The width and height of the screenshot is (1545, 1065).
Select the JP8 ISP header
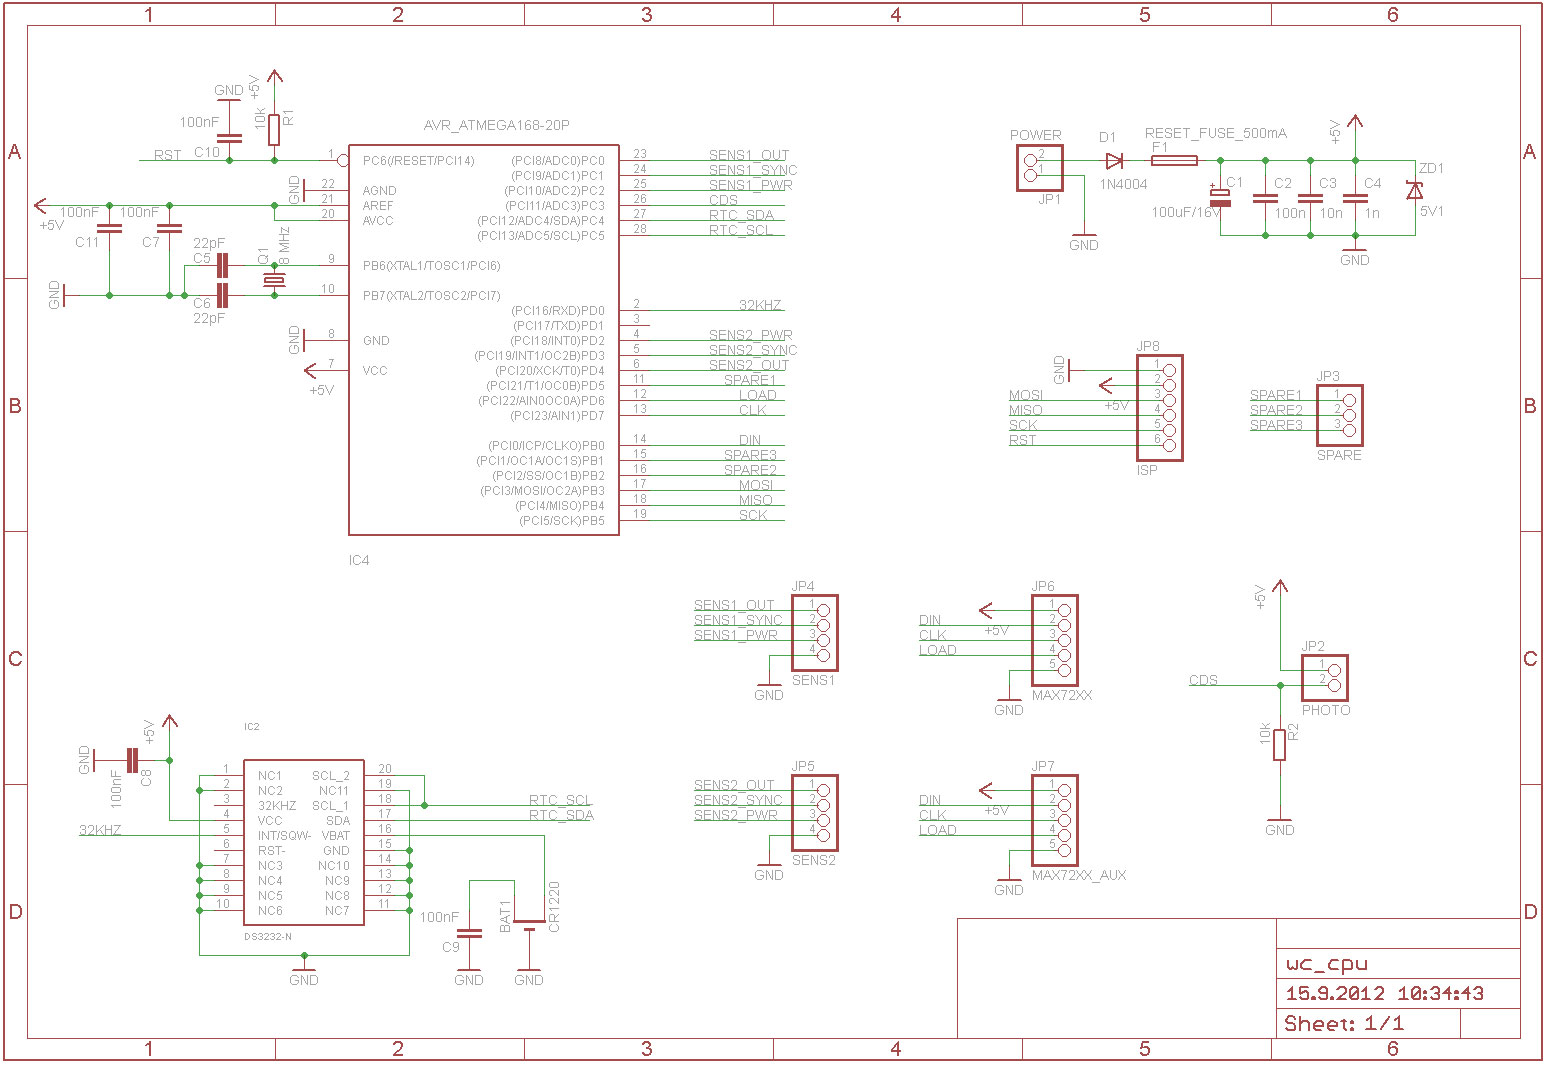point(1160,408)
